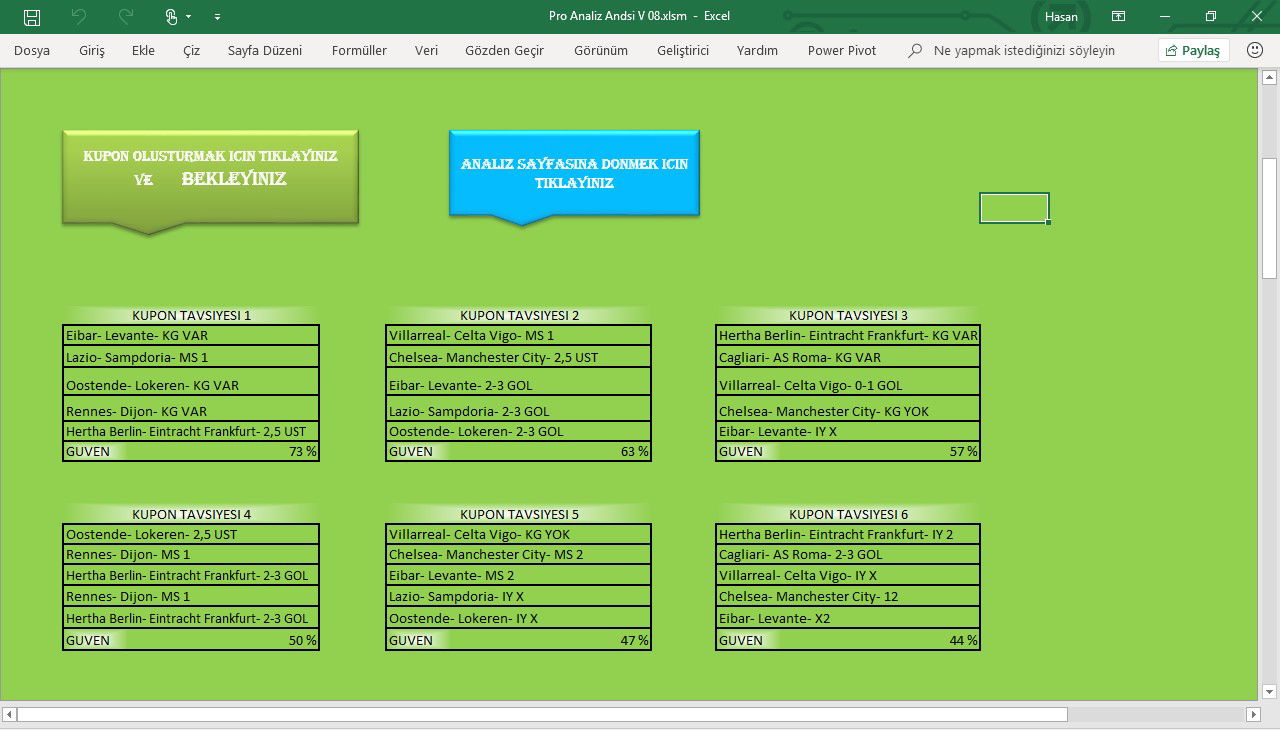Open the Power Pivot tab
This screenshot has height=730, width=1280.
pyautogui.click(x=842, y=50)
